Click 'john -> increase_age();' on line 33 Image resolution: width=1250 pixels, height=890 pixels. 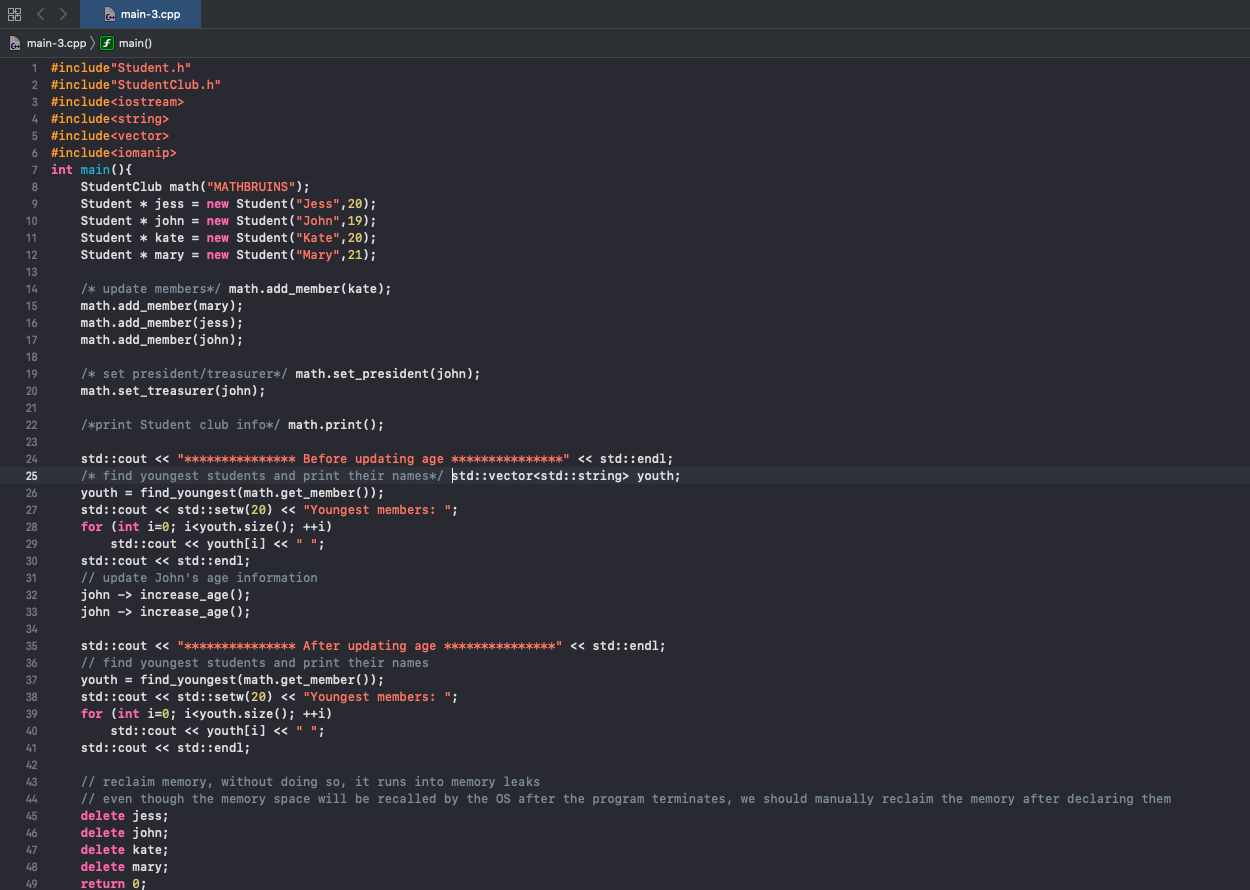coord(166,612)
